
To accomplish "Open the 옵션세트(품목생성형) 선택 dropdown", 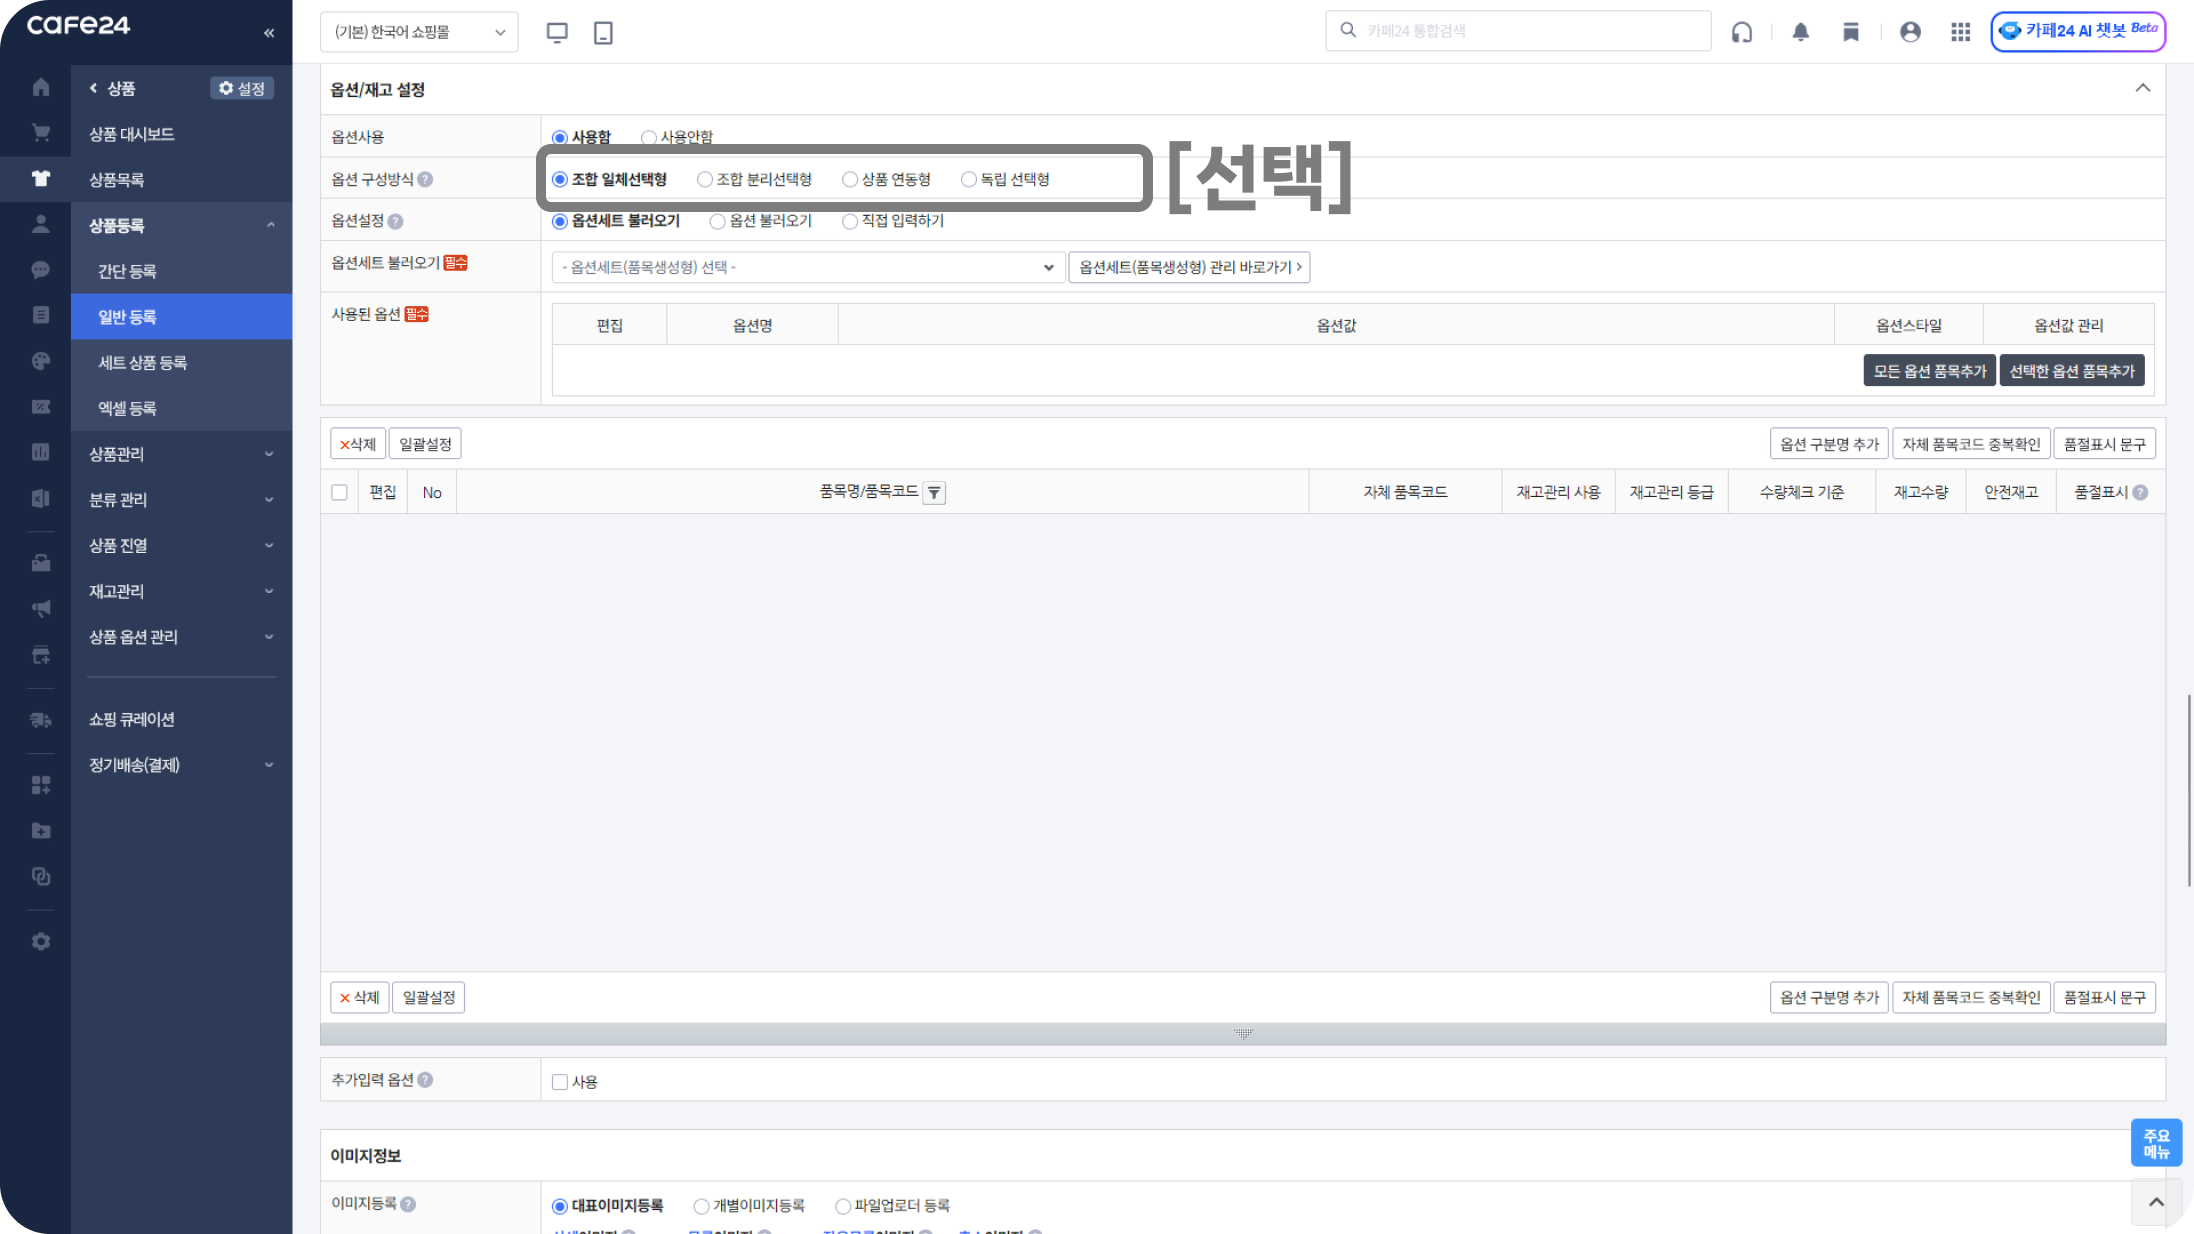I will coord(805,267).
